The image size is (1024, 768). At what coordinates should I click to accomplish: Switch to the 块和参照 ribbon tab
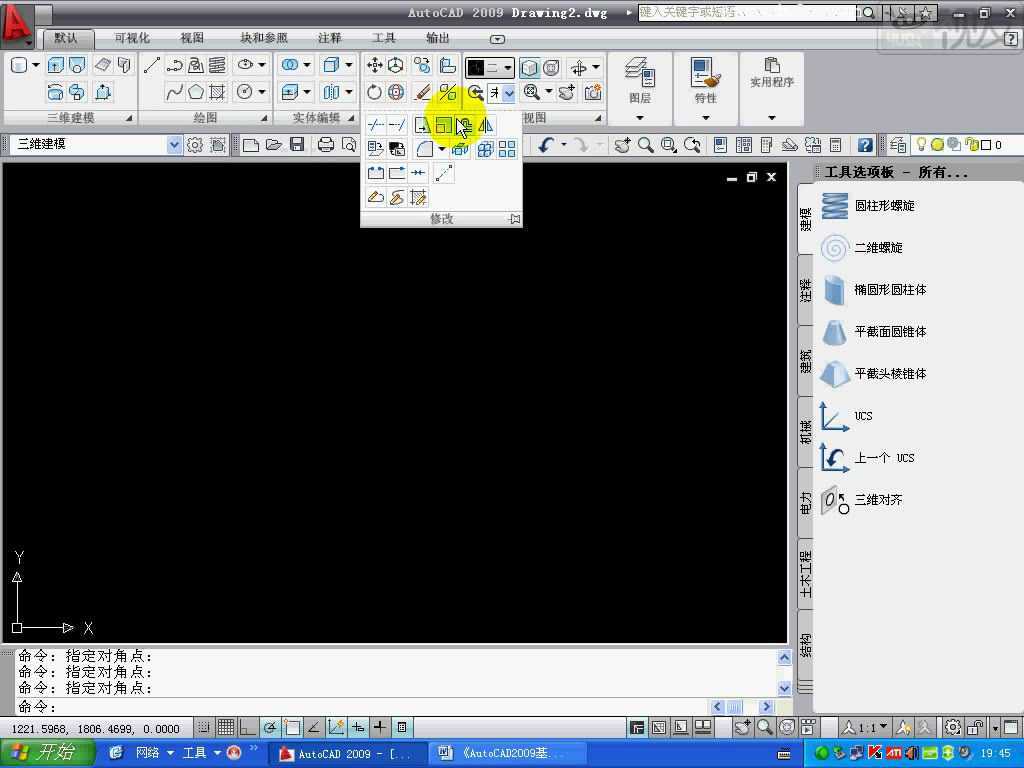[x=264, y=38]
